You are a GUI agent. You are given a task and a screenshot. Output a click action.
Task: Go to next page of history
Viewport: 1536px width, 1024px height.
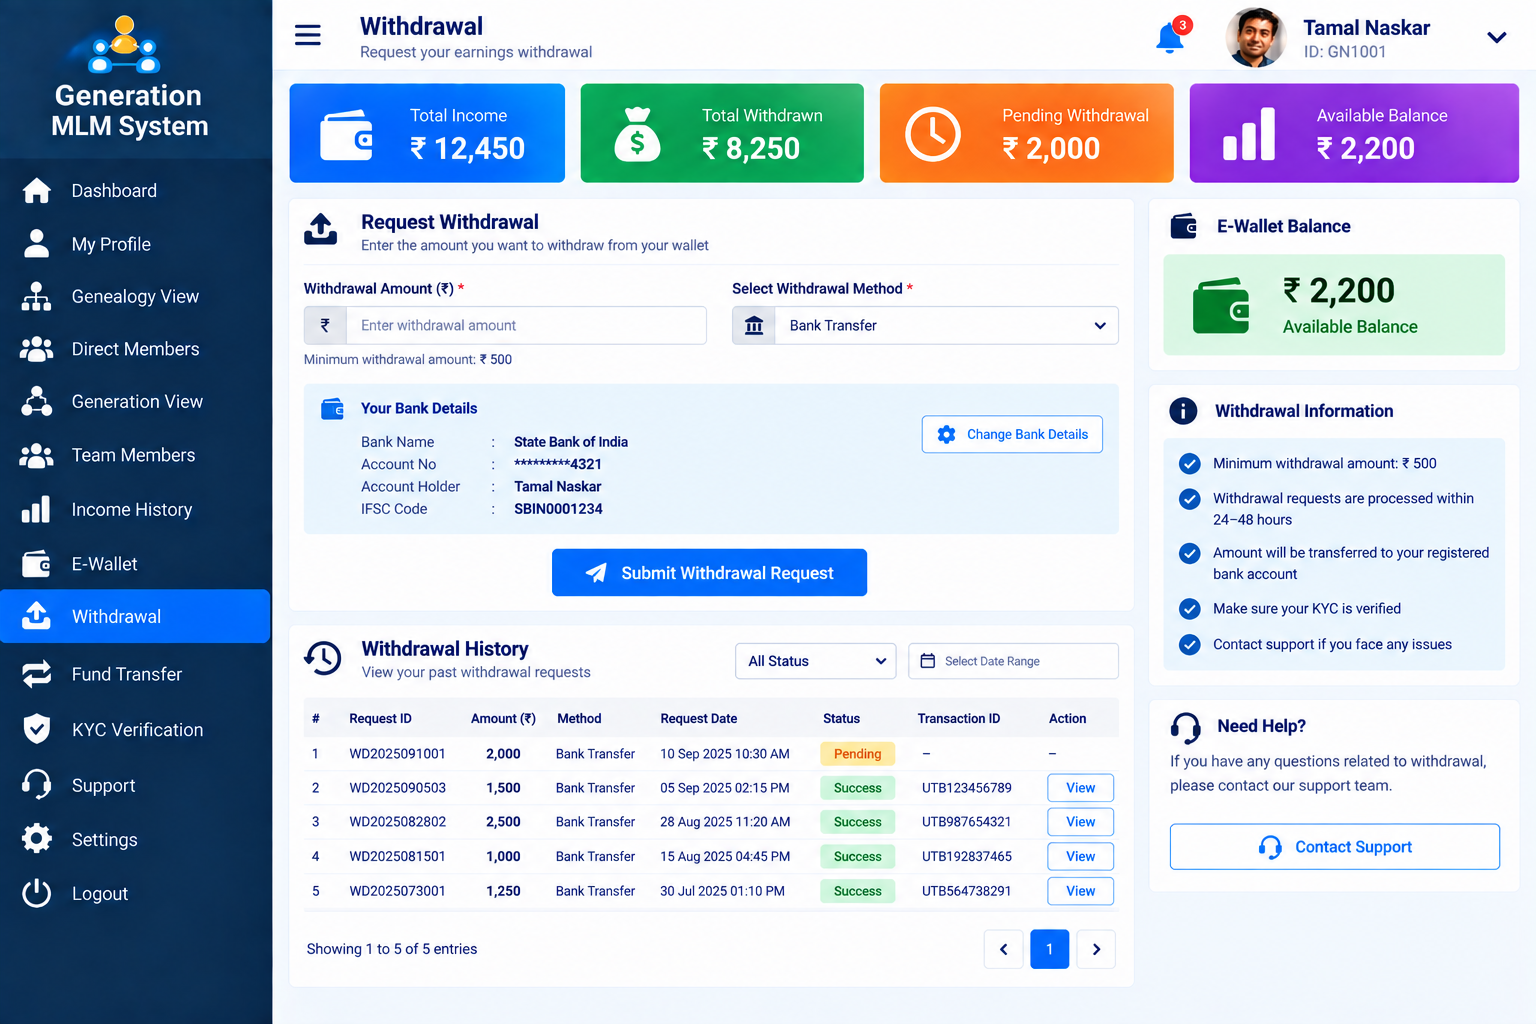tap(1096, 949)
